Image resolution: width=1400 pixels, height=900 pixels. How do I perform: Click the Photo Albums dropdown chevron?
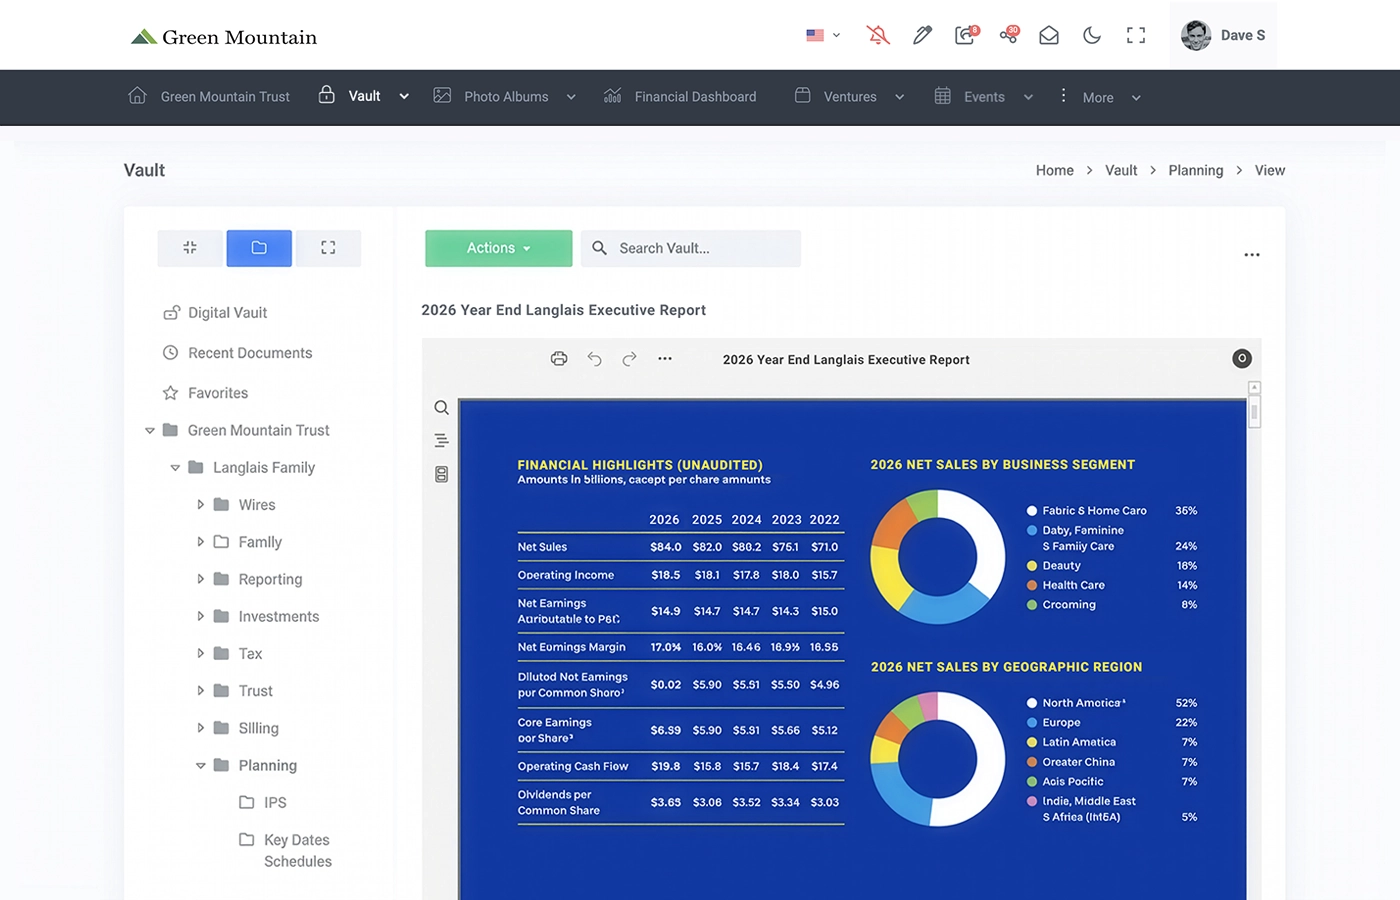click(571, 97)
